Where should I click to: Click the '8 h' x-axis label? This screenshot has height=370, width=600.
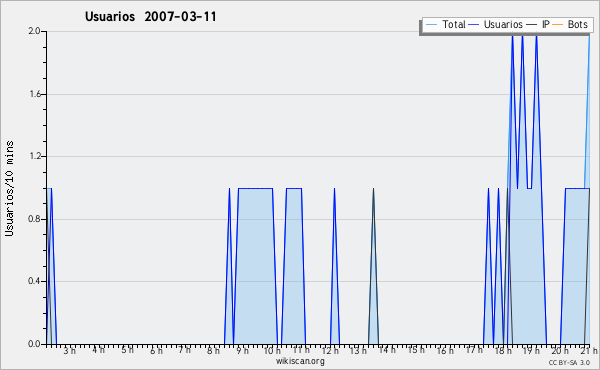(214, 350)
